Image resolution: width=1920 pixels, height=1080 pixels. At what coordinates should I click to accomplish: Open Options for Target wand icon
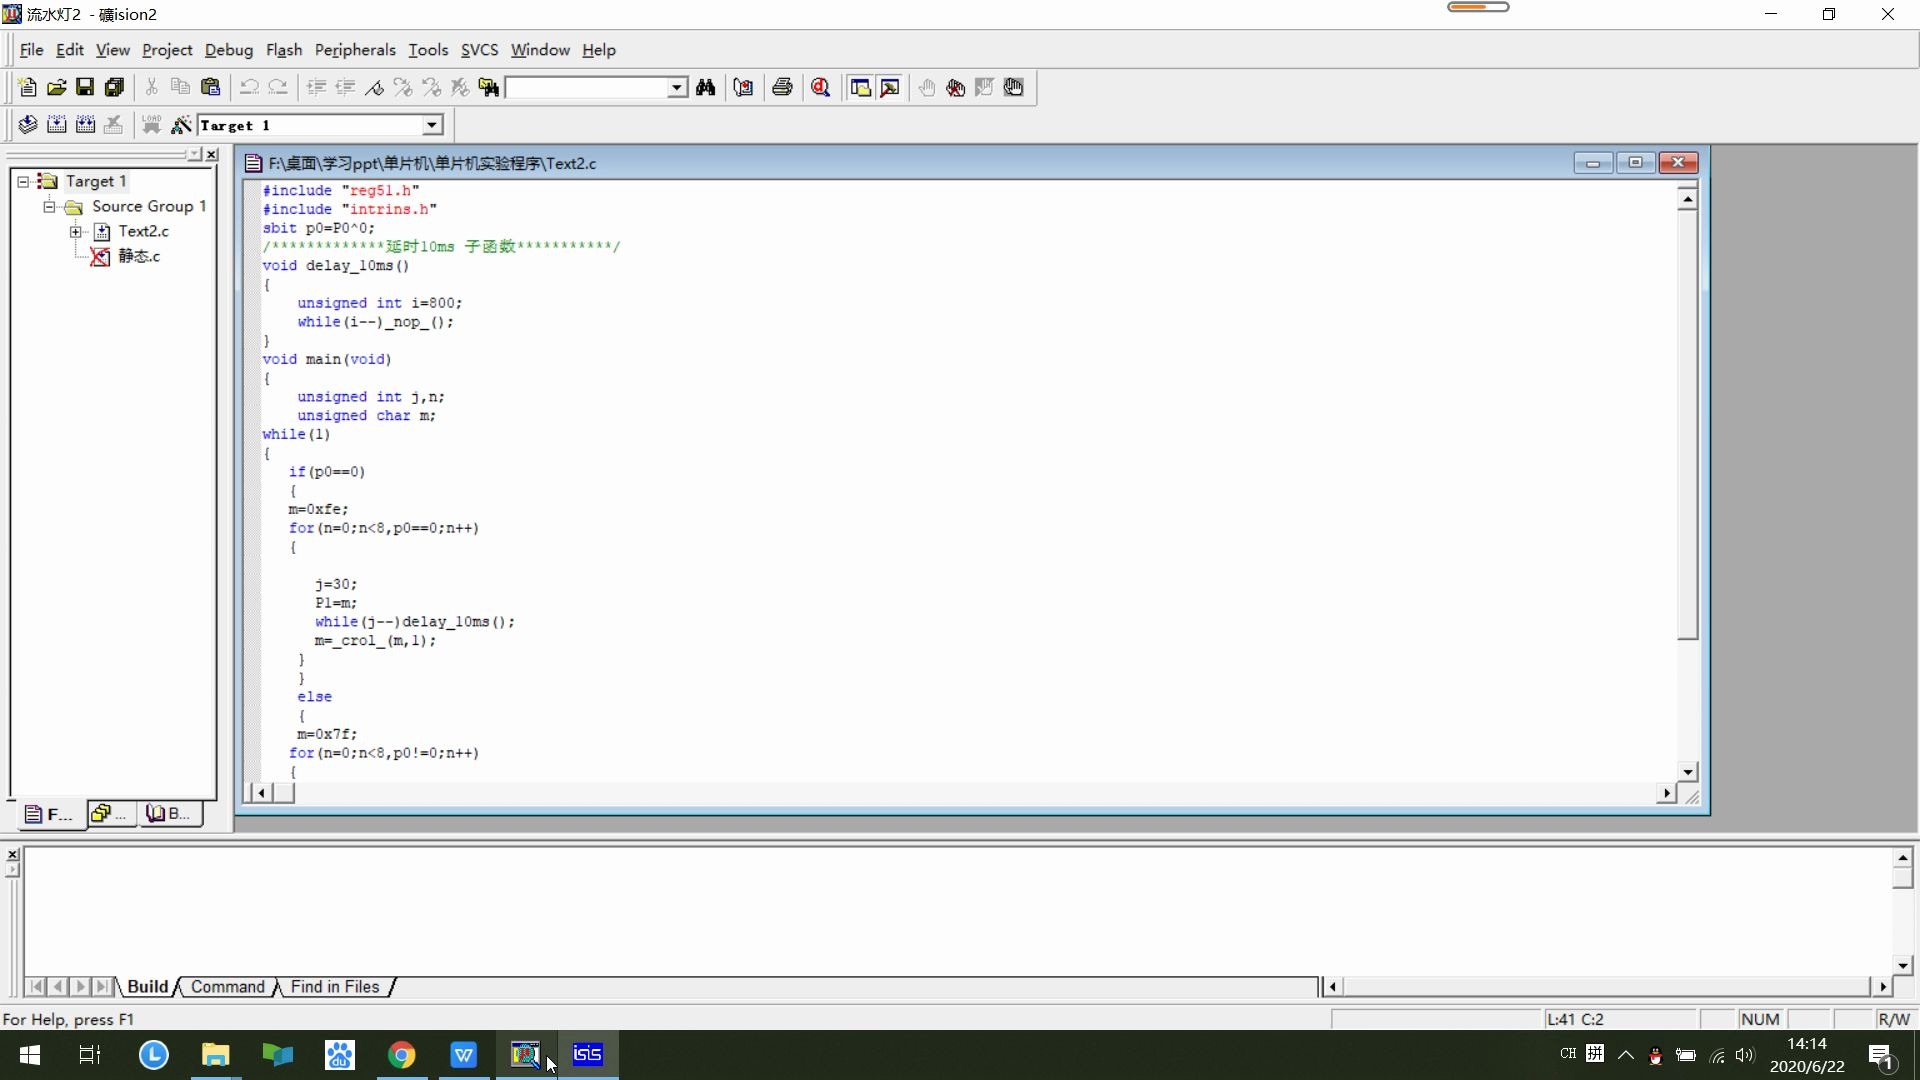(181, 125)
